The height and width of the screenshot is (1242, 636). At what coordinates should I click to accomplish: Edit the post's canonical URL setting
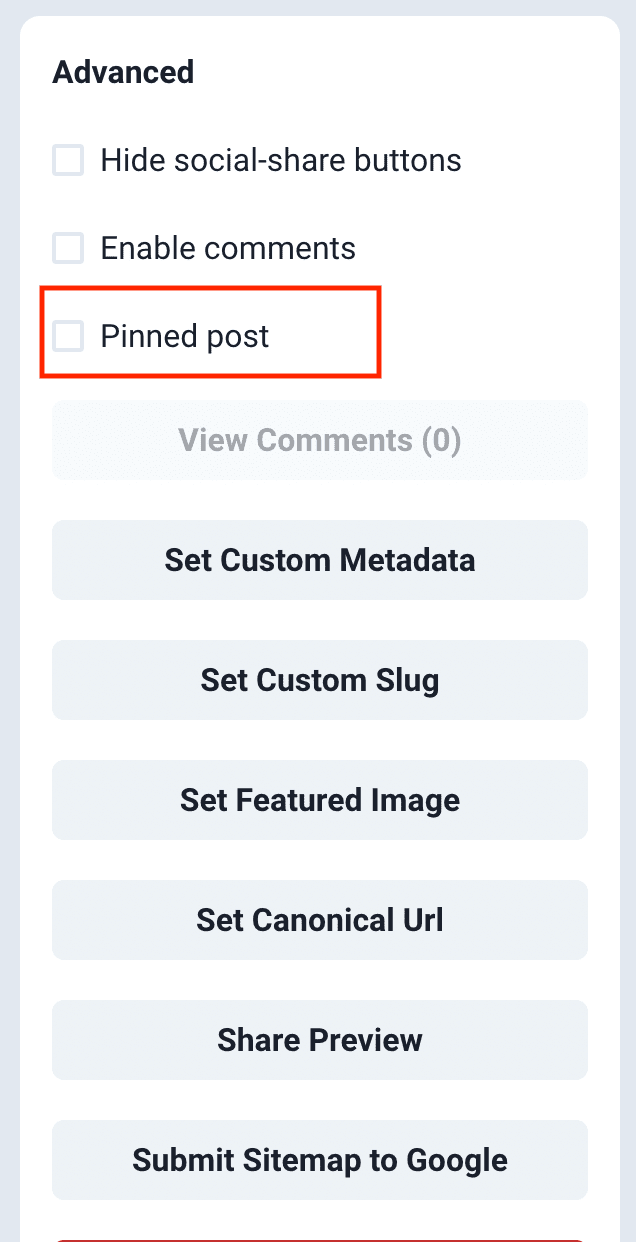320,920
